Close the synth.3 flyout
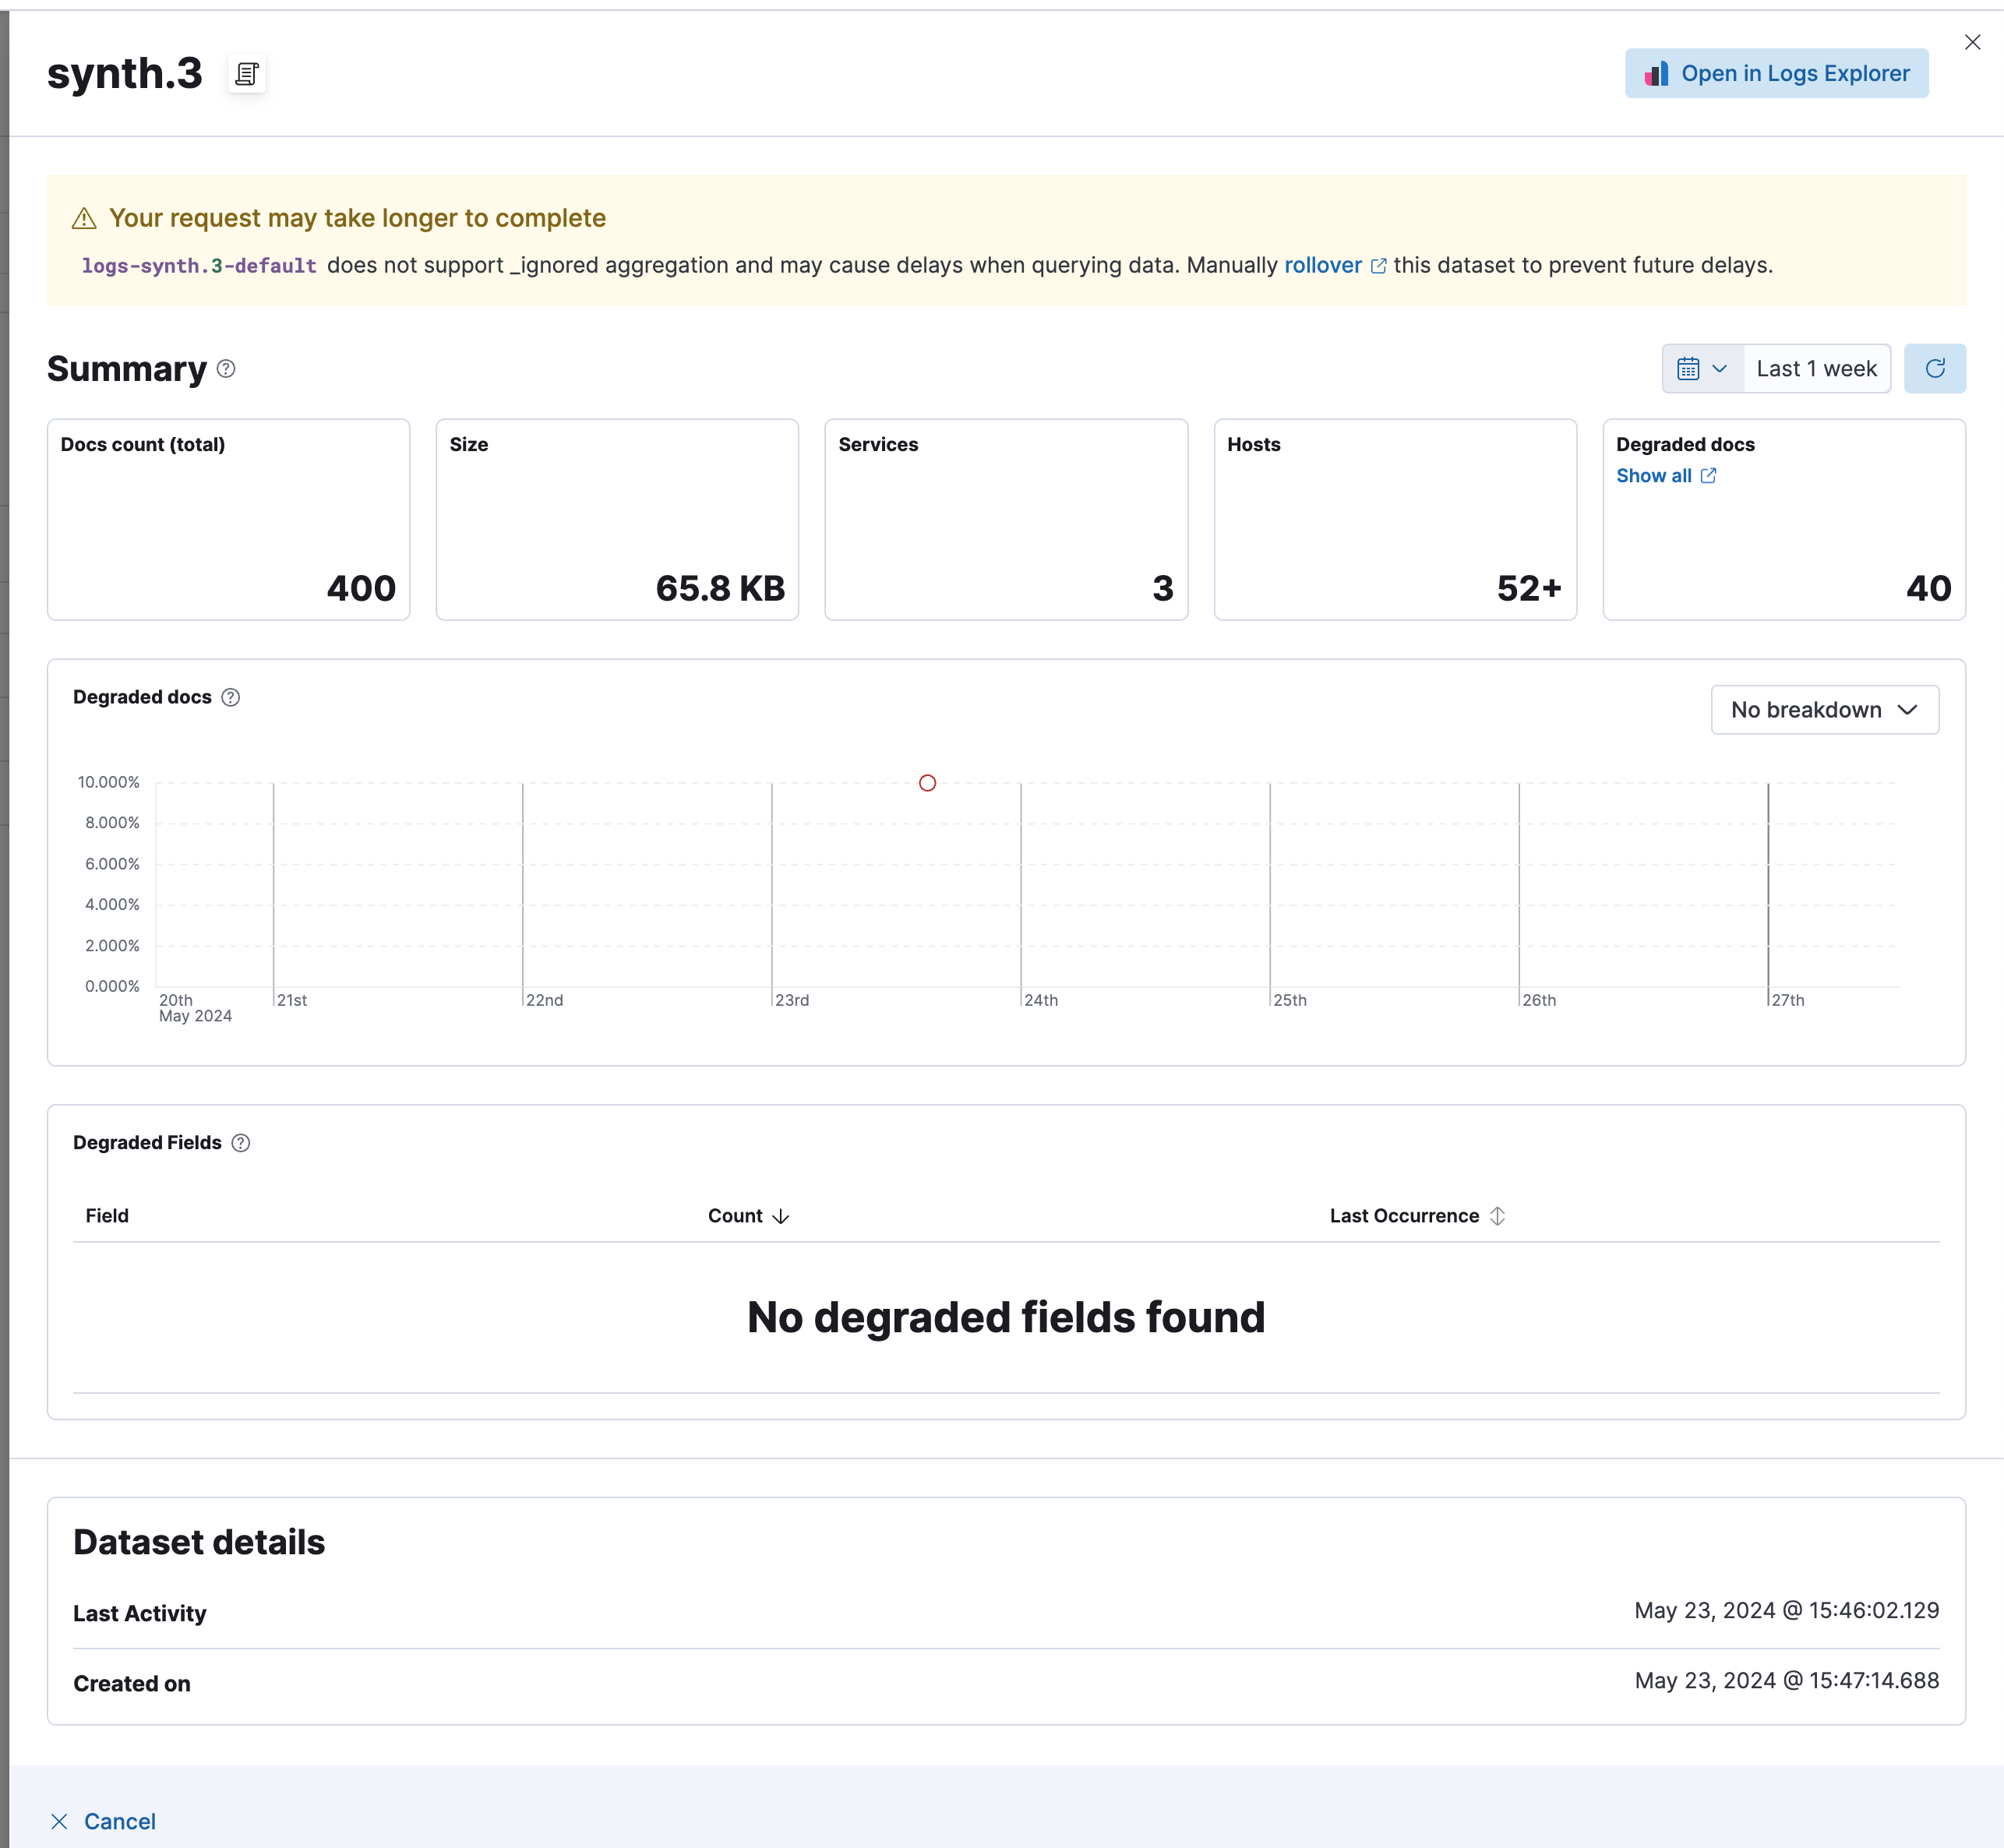This screenshot has height=1848, width=2004. tap(1972, 42)
